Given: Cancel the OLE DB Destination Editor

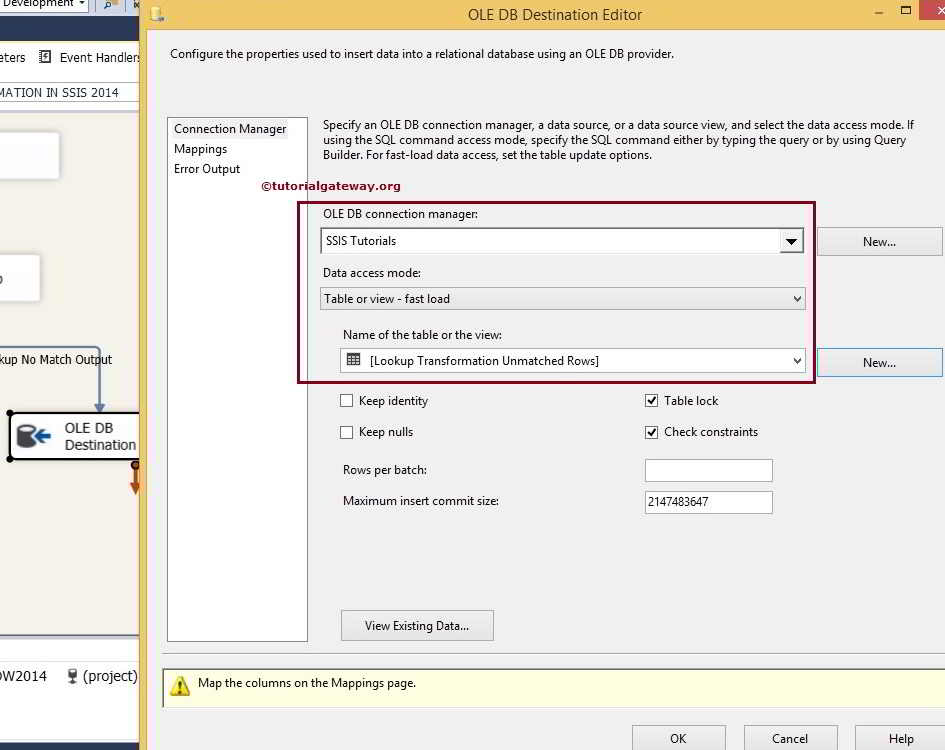Looking at the screenshot, I should [790, 739].
